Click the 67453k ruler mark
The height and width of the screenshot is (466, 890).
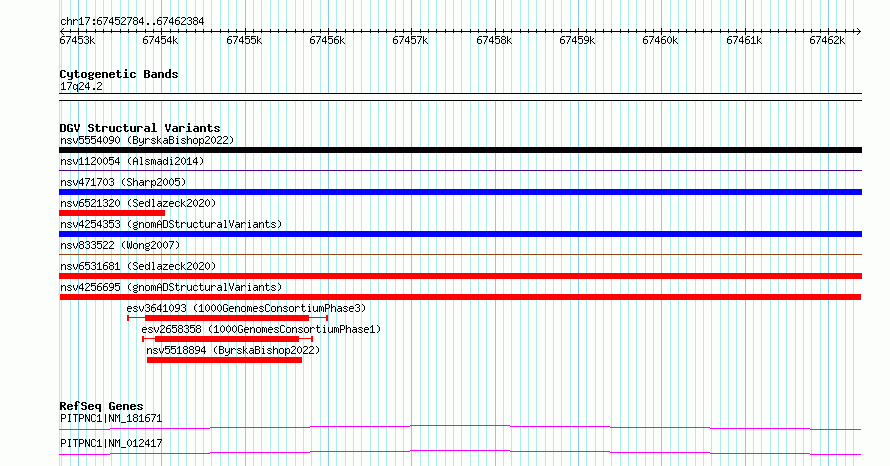[77, 40]
